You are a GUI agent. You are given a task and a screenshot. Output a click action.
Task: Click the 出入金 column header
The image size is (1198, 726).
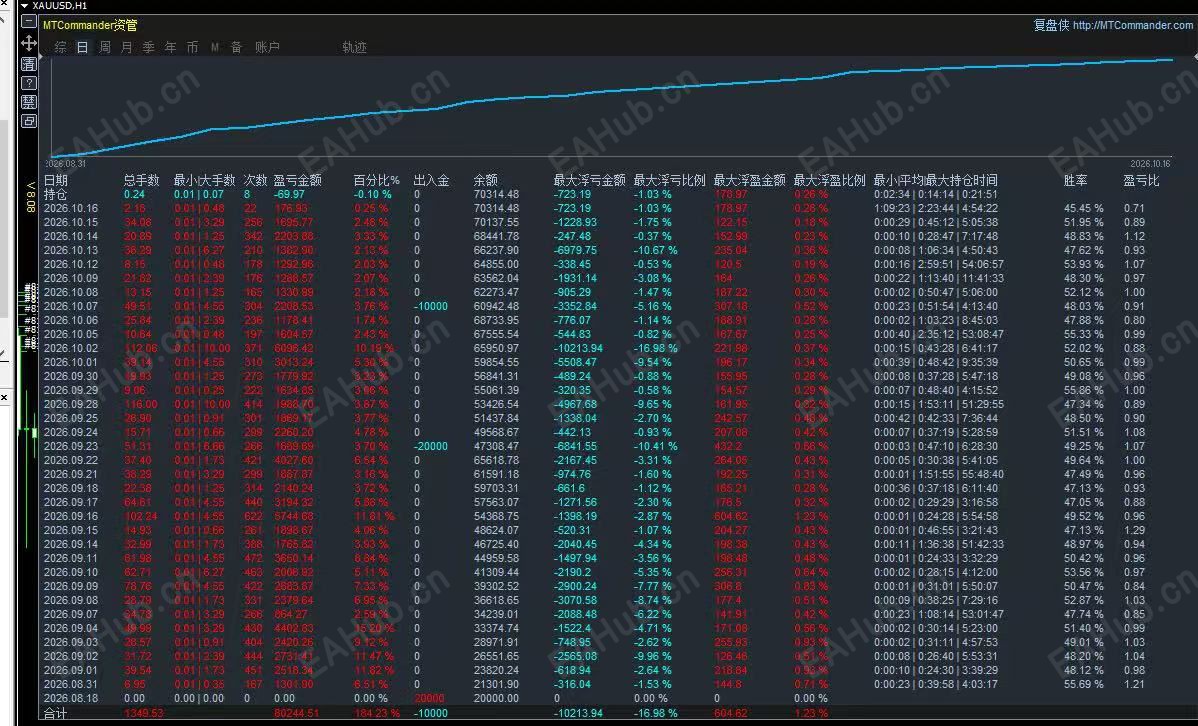432,180
